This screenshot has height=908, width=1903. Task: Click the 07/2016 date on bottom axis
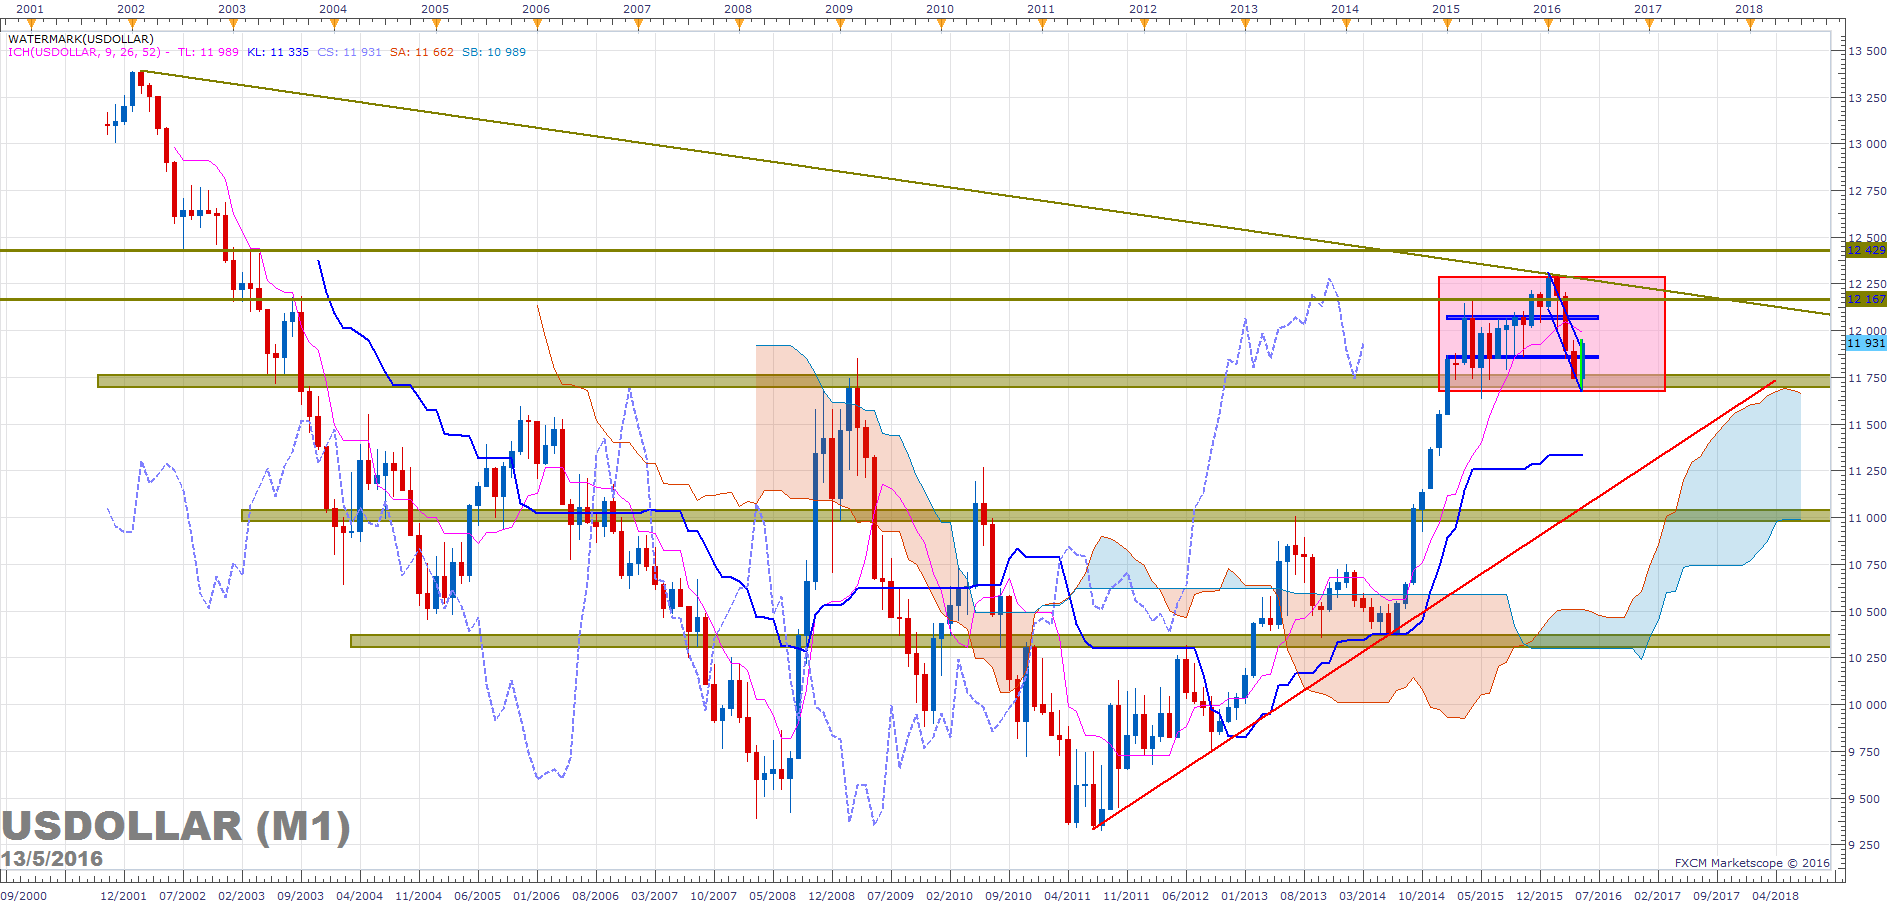click(x=1598, y=896)
